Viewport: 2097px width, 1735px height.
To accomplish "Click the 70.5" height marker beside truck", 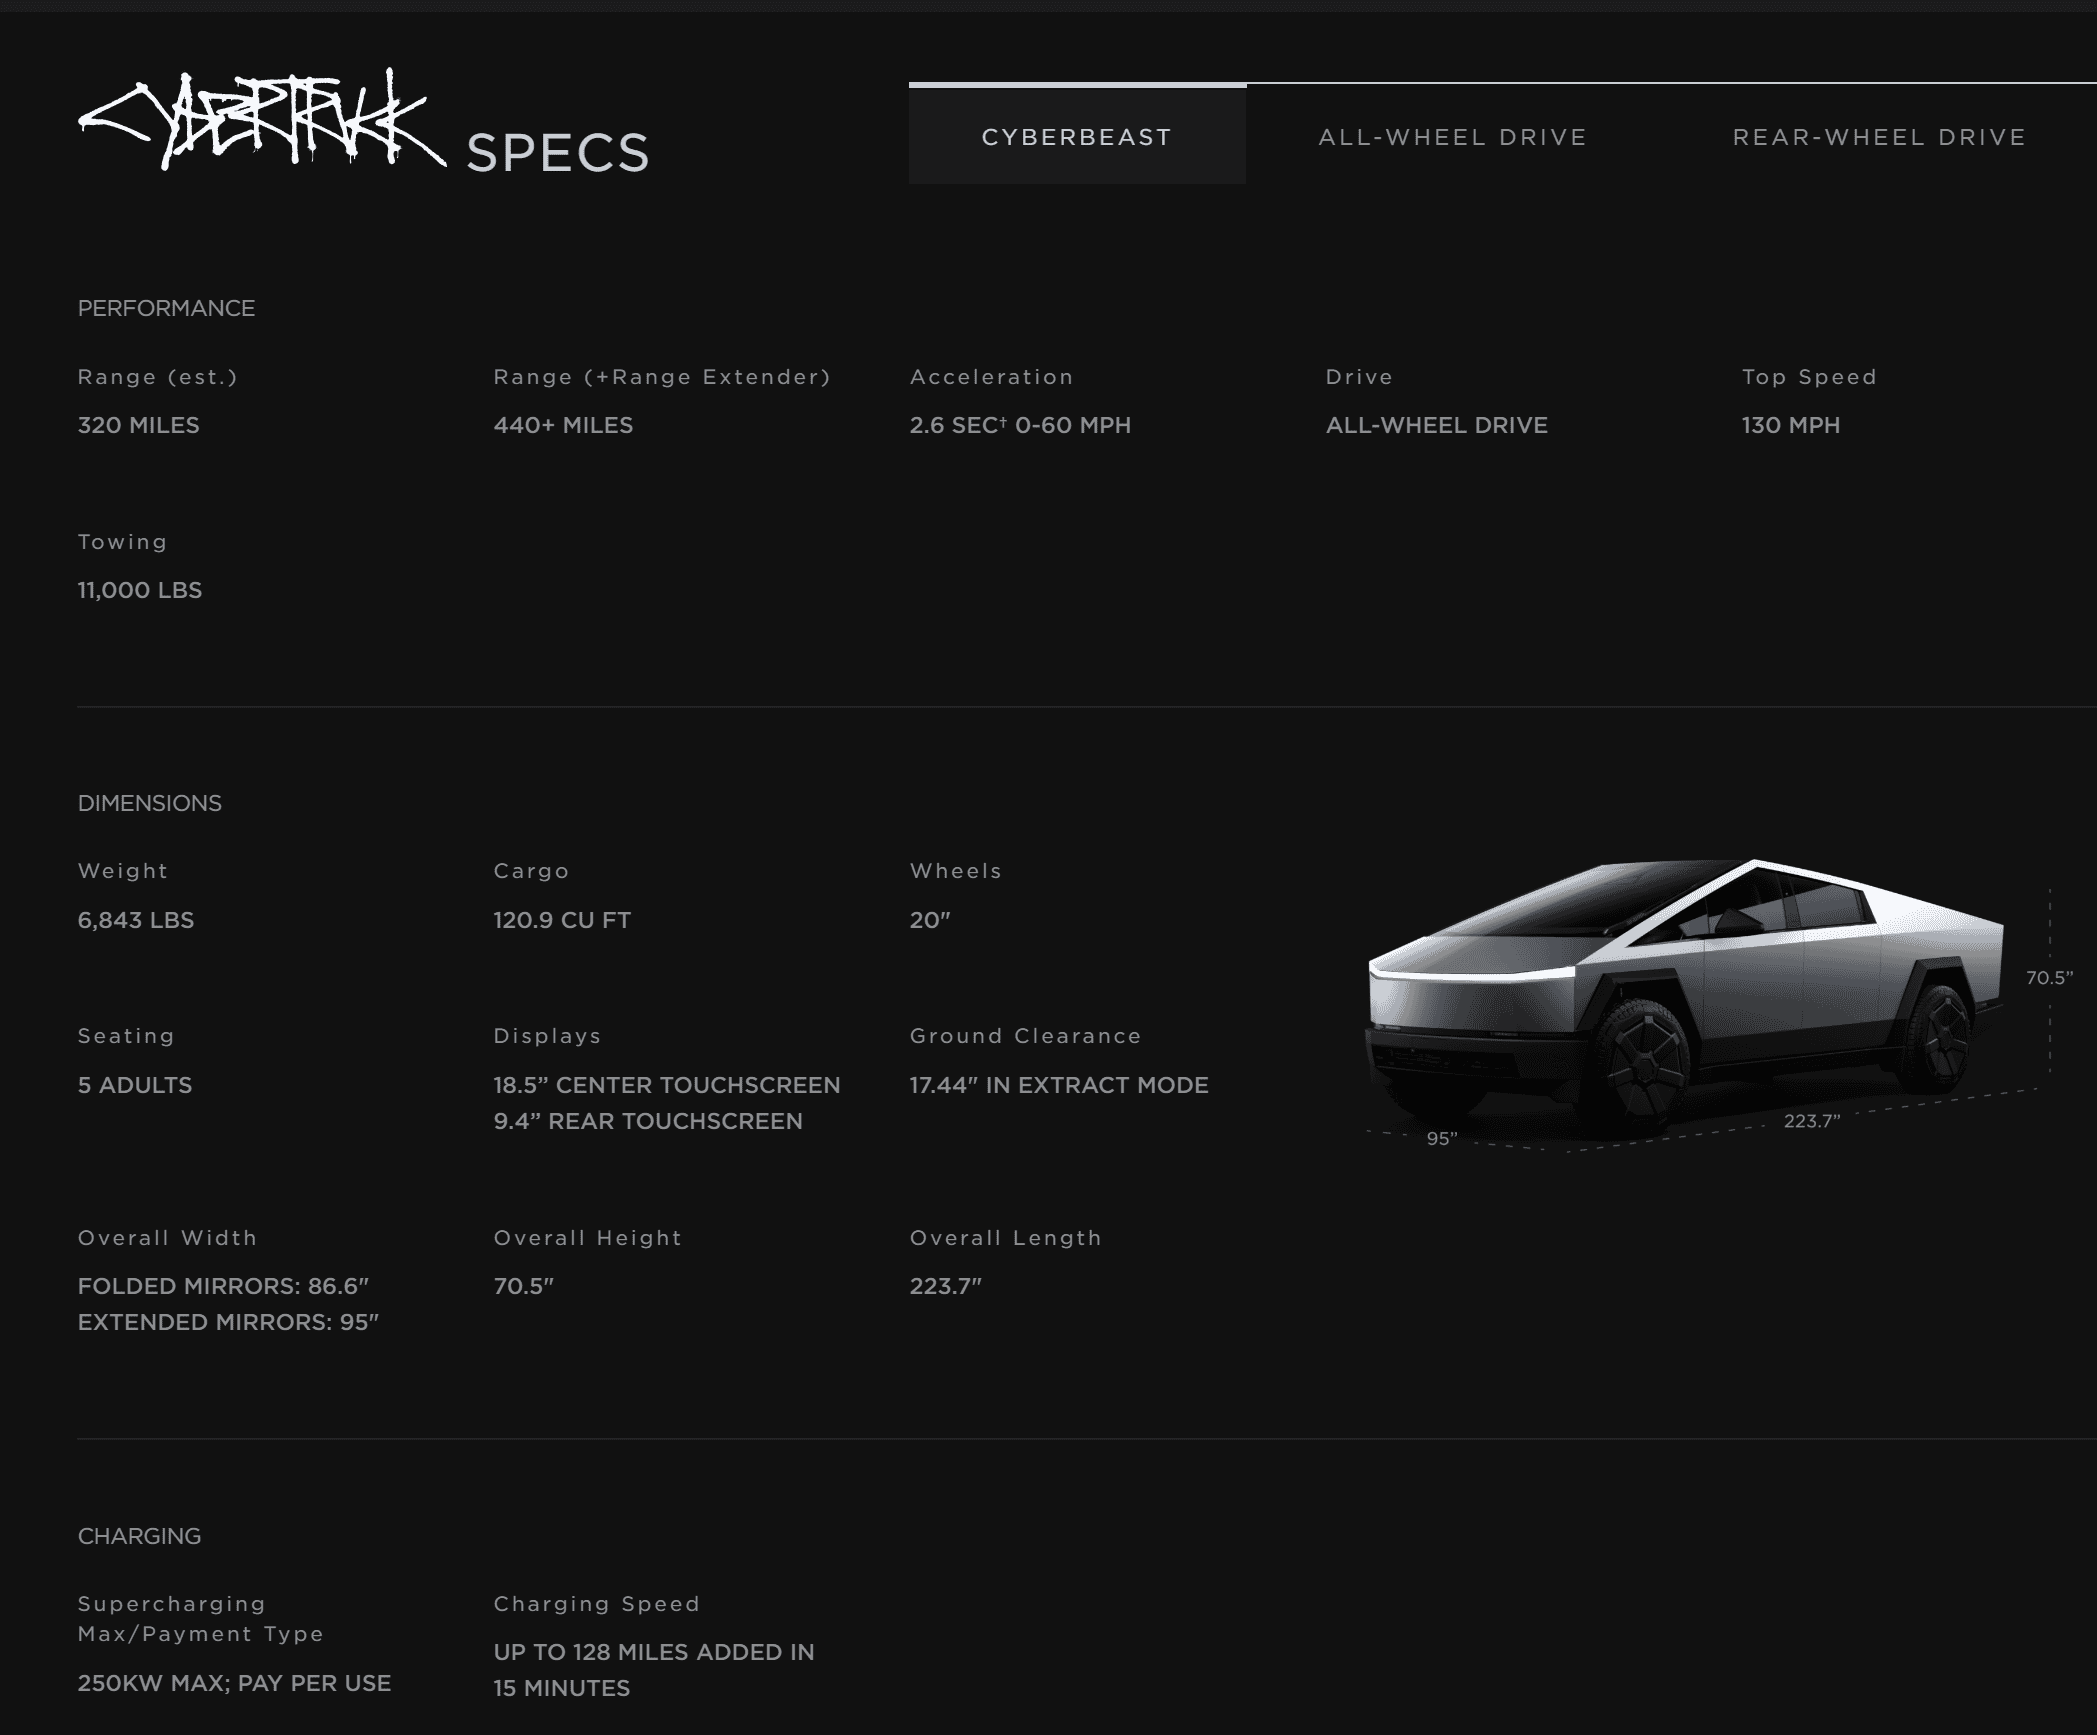I will click(x=2049, y=978).
